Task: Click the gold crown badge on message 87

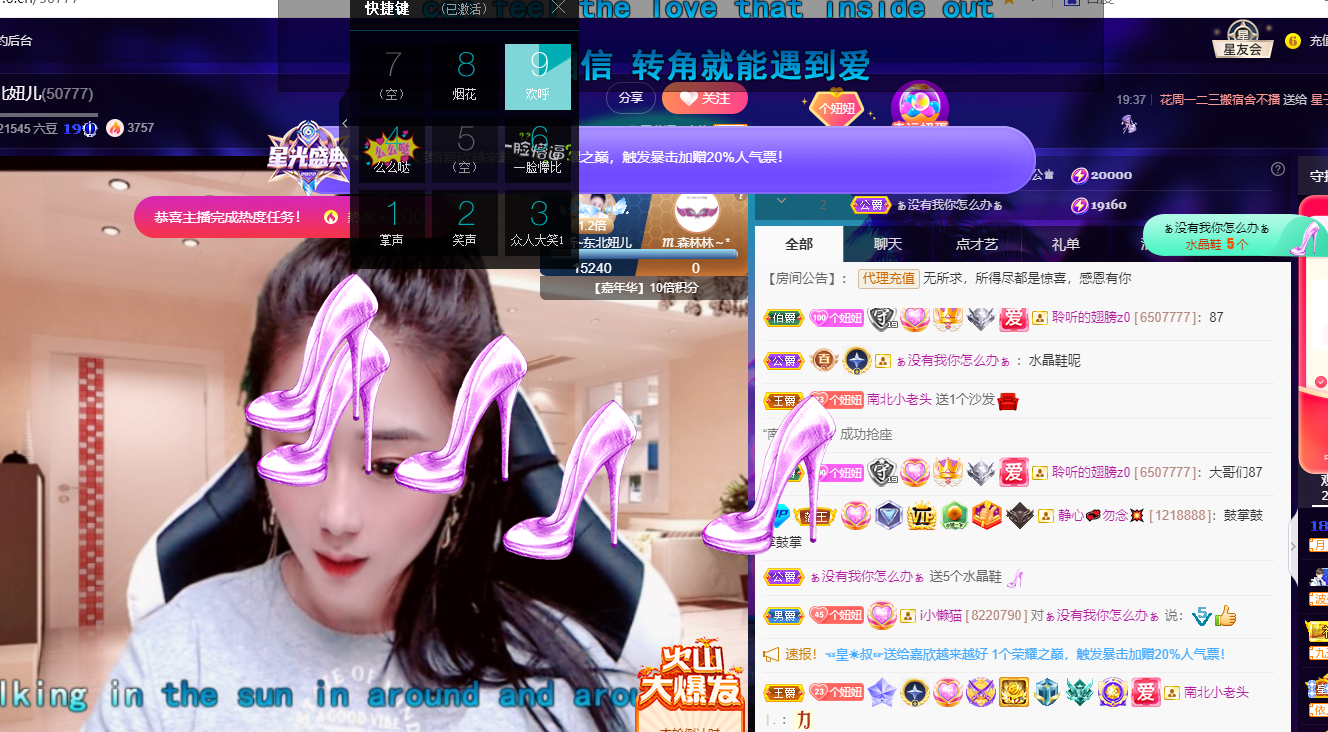Action: pos(947,318)
